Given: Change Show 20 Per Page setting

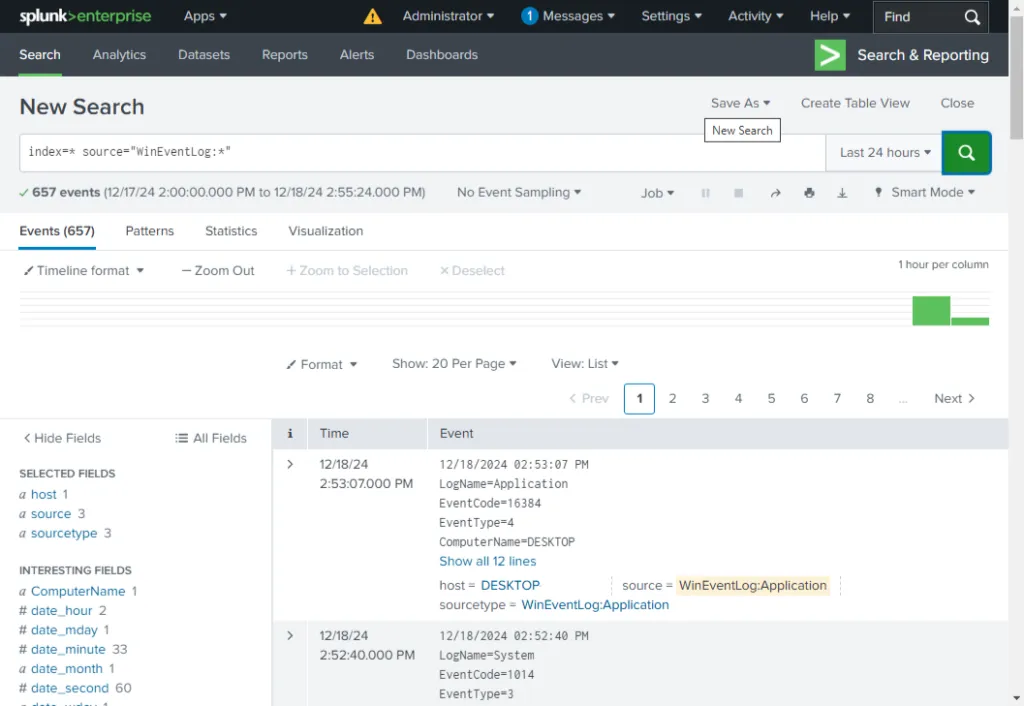Looking at the screenshot, I should 454,364.
